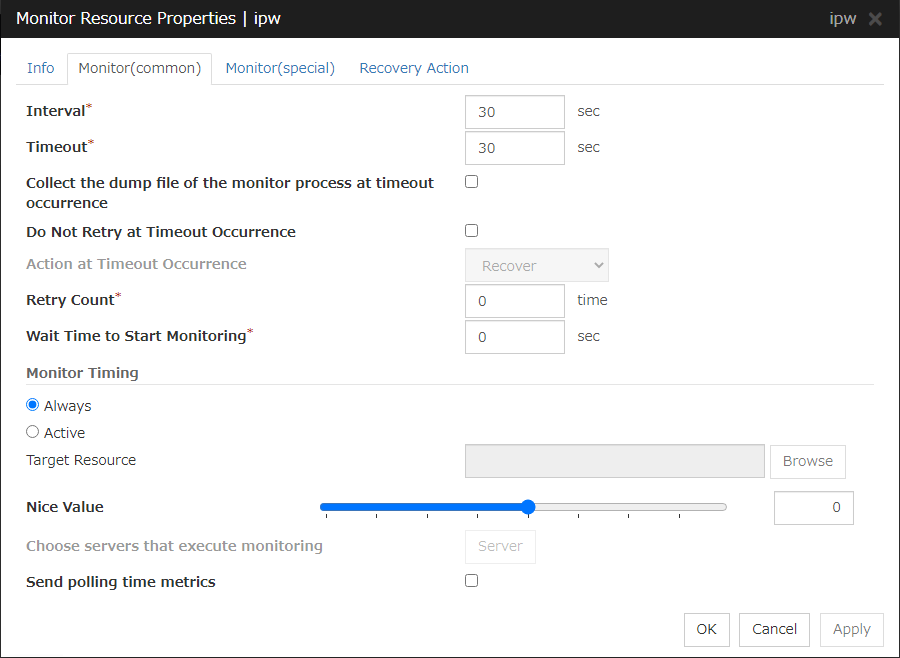Check Do Not Retry at Timeout Occurrence
Screen dimensions: 900x658
pos(472,231)
